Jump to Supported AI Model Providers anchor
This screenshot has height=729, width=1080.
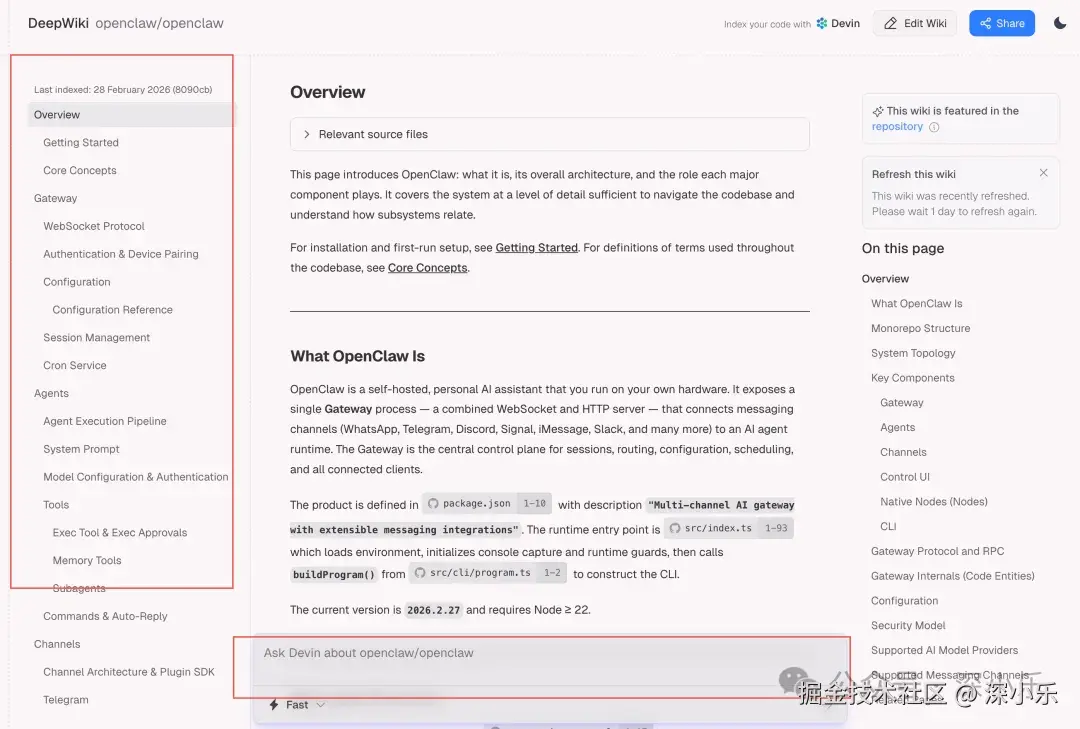pos(944,650)
